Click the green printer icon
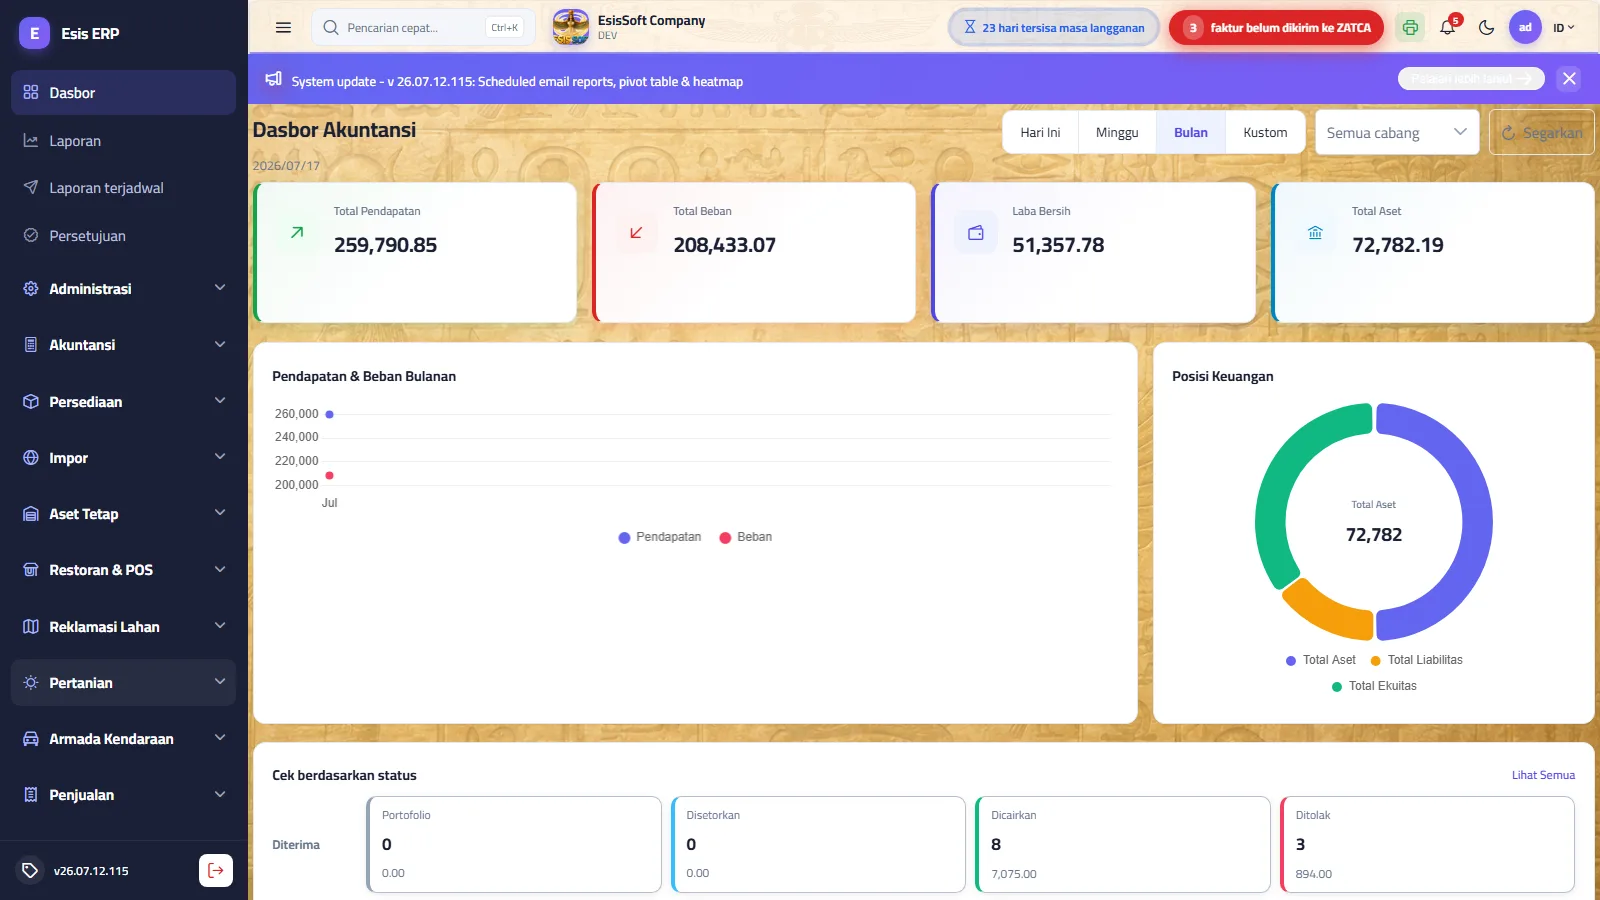This screenshot has width=1600, height=900. (1410, 28)
